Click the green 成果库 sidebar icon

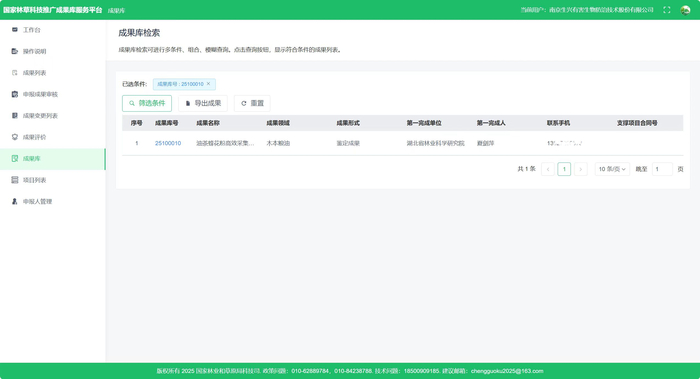15,158
